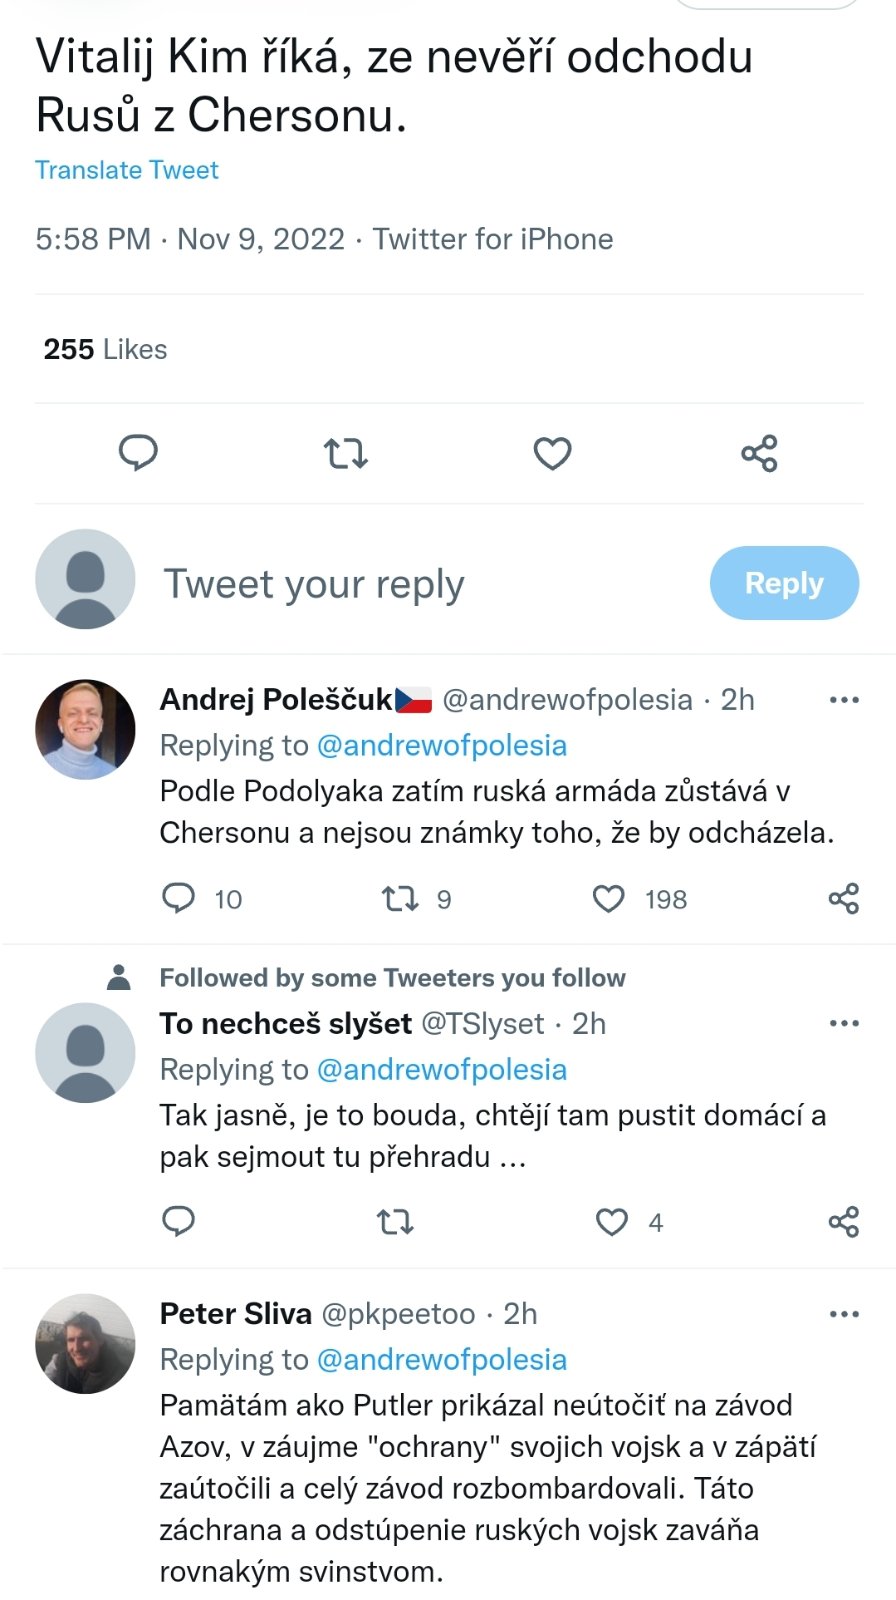Focus the Tweet your reply field
This screenshot has height=1600, width=896.
(315, 584)
